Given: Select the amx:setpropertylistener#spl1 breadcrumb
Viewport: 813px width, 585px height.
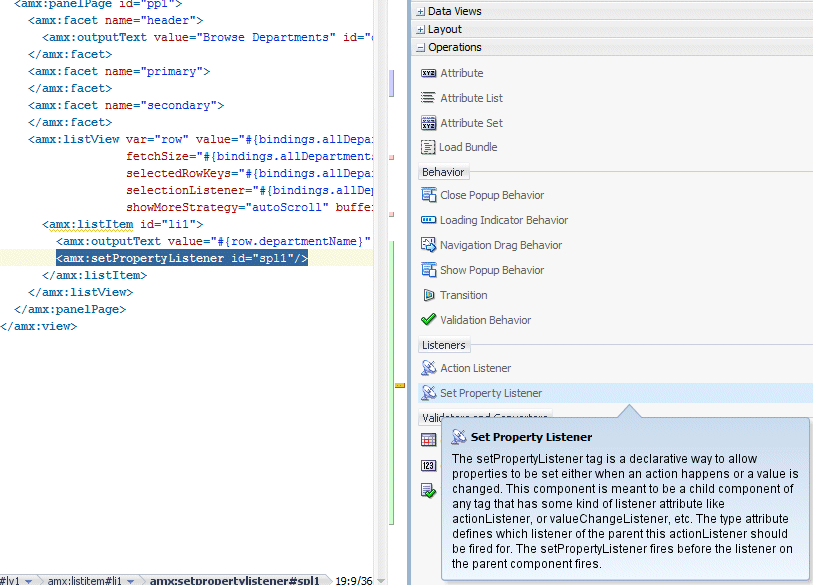Looking at the screenshot, I should [234, 580].
